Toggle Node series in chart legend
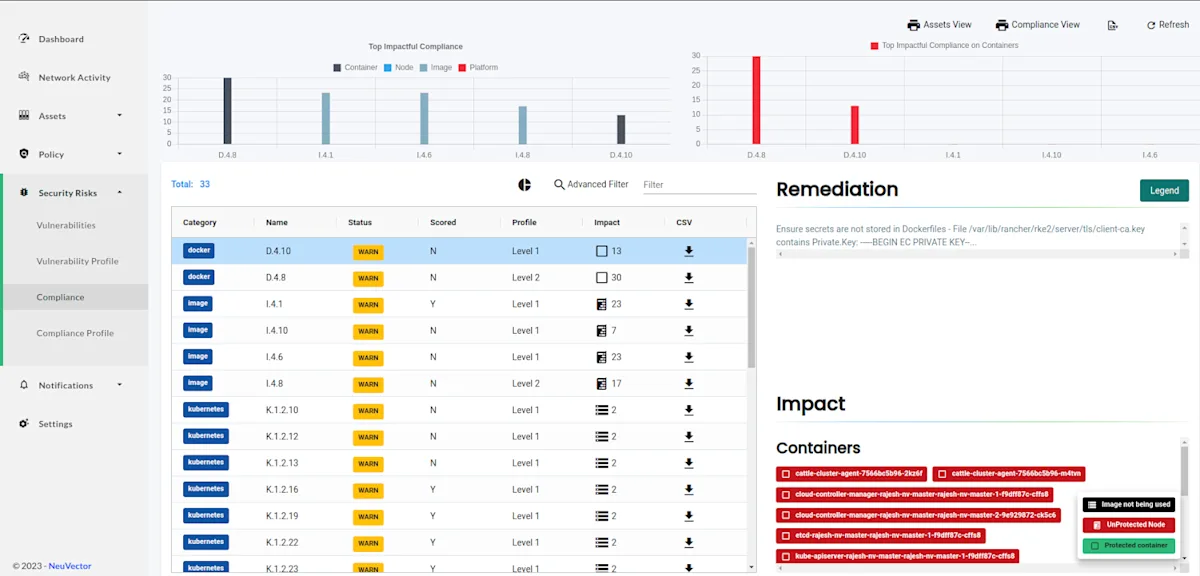 (x=399, y=68)
